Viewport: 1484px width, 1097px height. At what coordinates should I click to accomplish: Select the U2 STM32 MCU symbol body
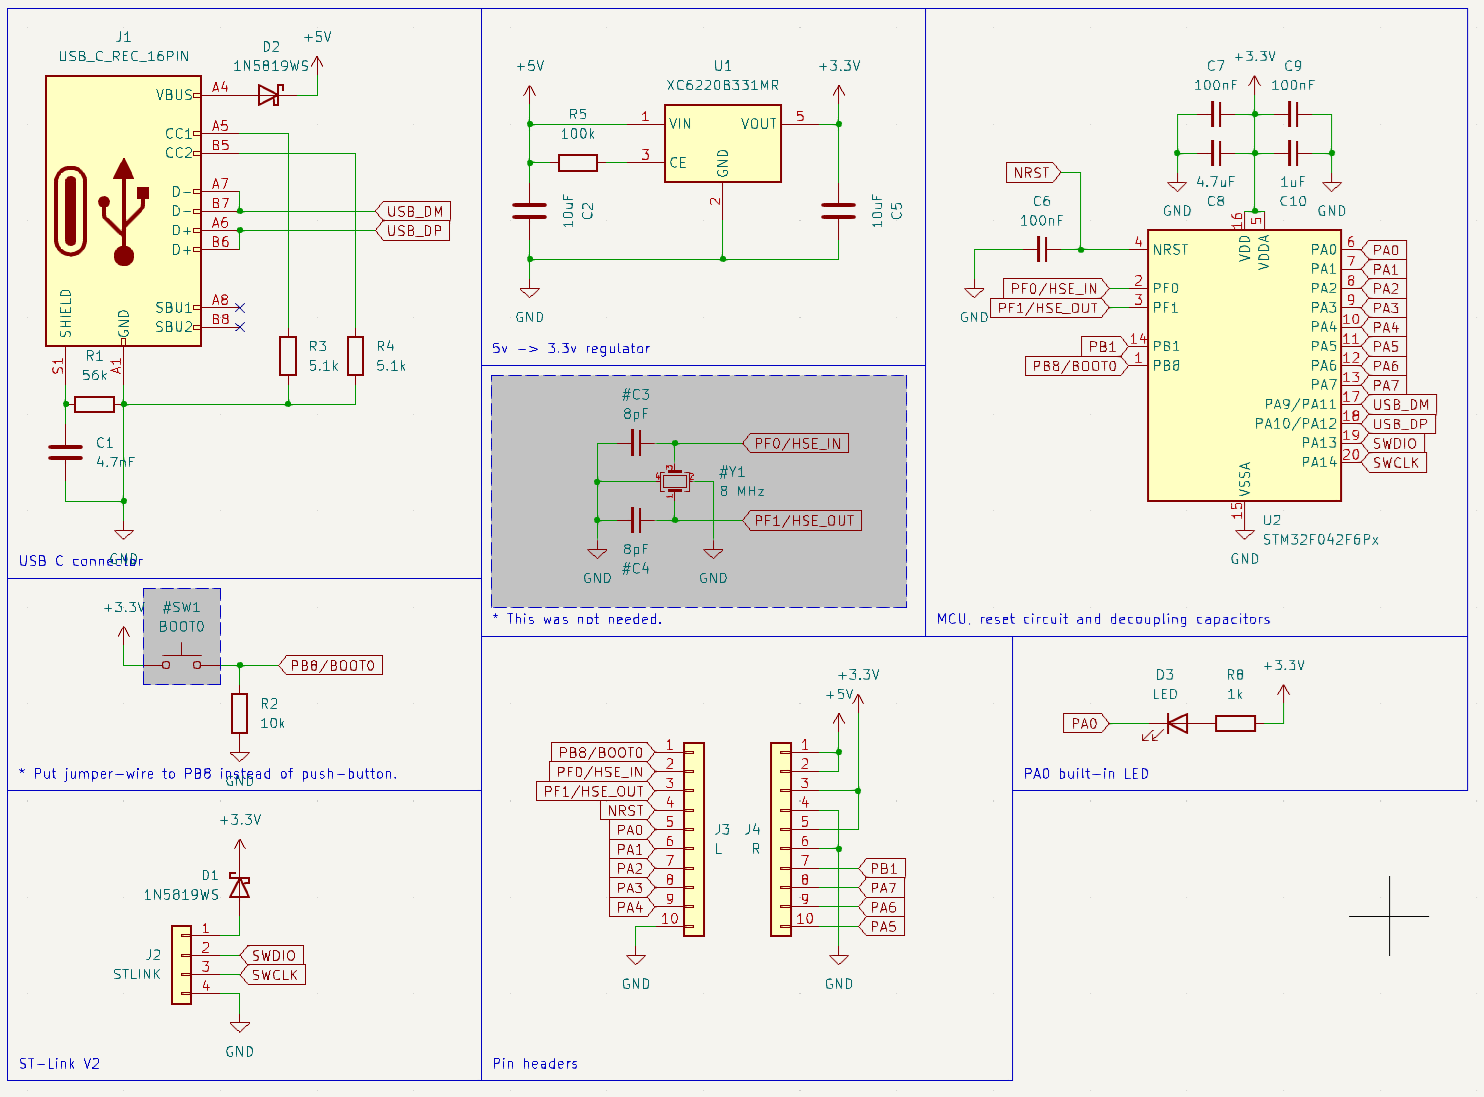(x=1244, y=366)
